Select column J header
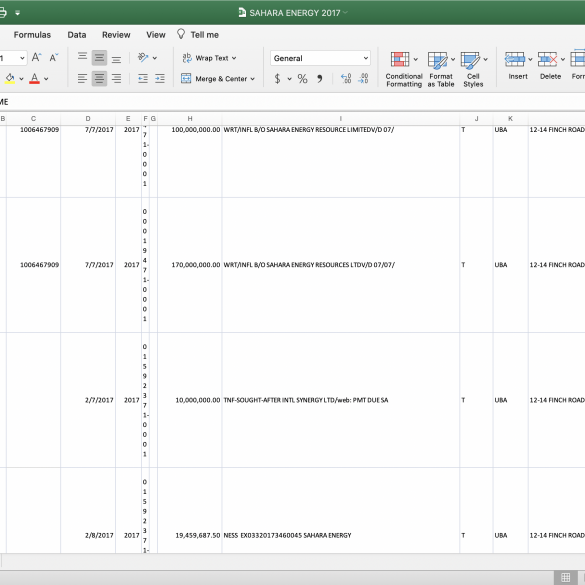Screen dimensions: 585x585 click(476, 119)
